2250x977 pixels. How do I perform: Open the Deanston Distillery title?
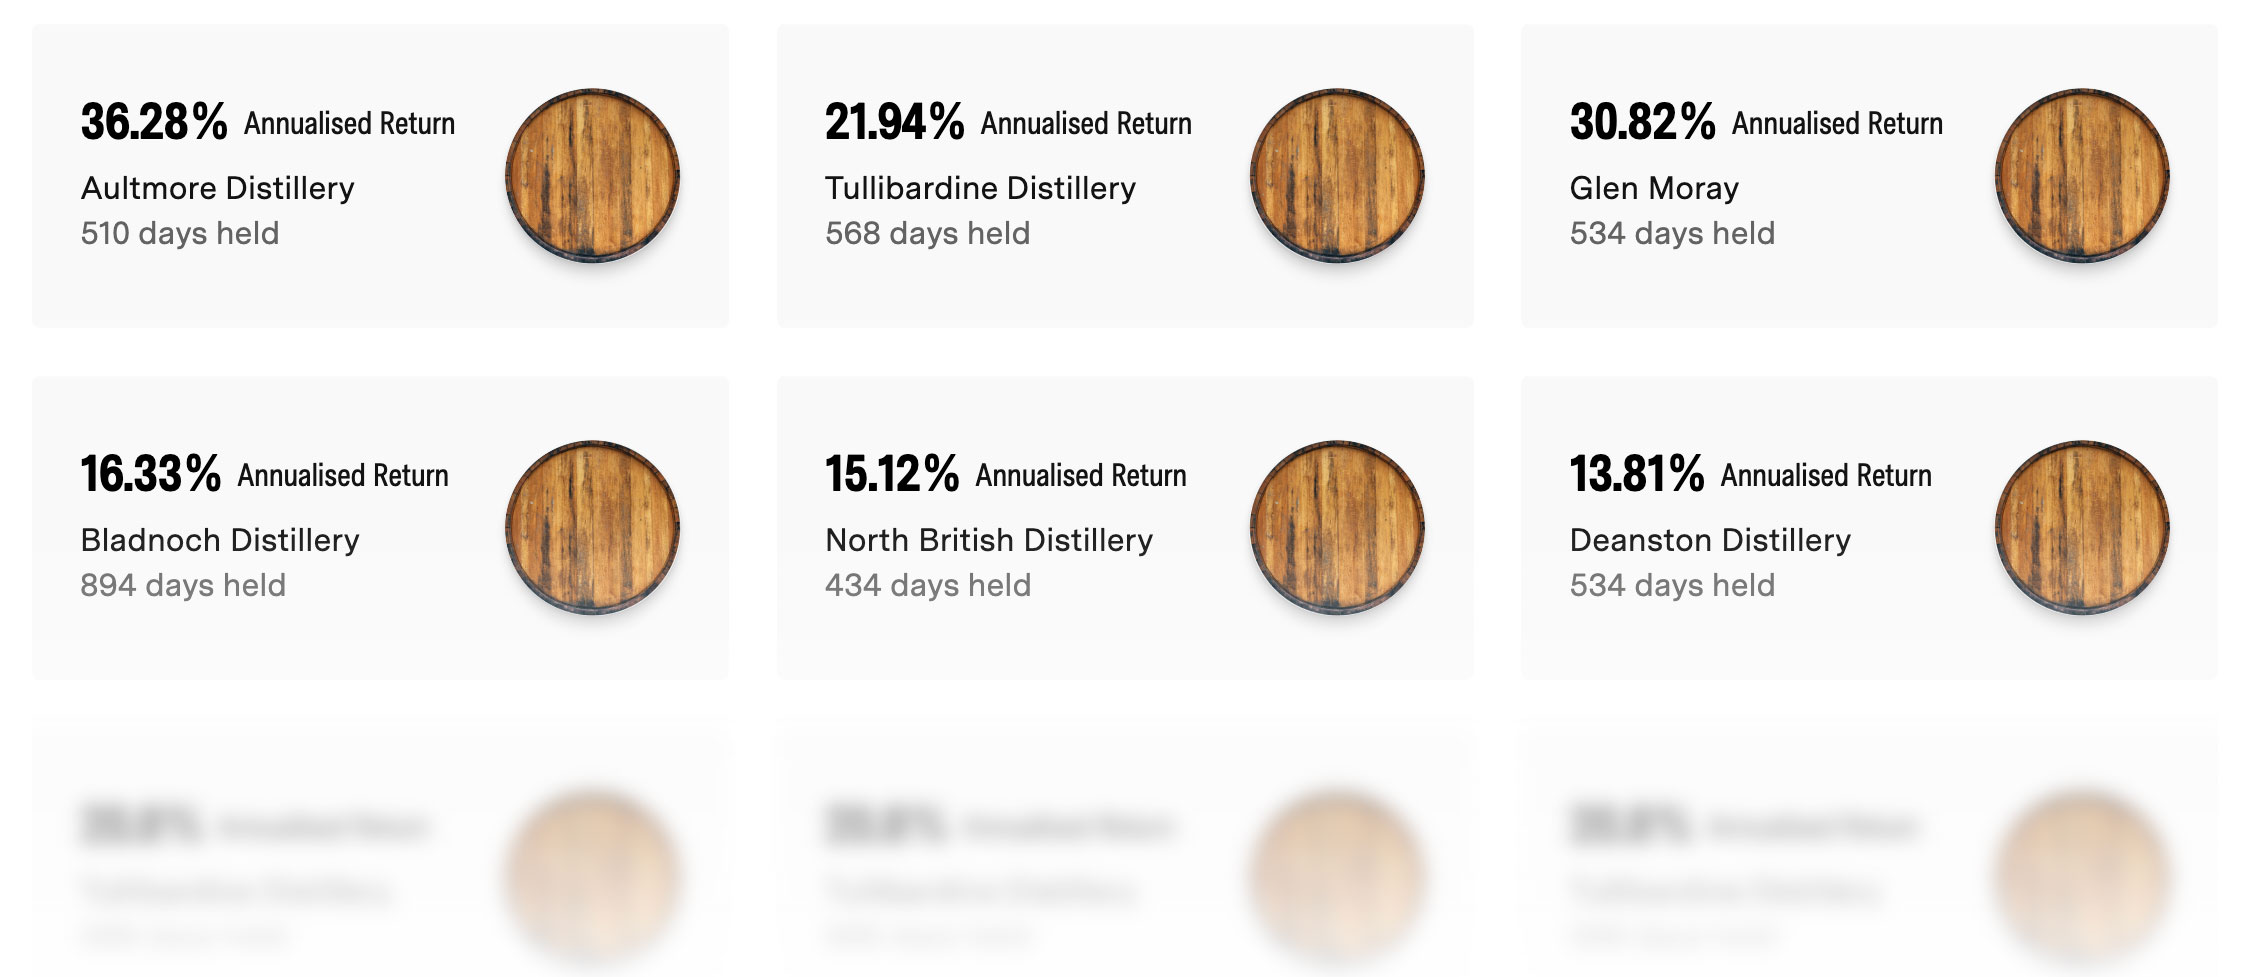point(1710,540)
